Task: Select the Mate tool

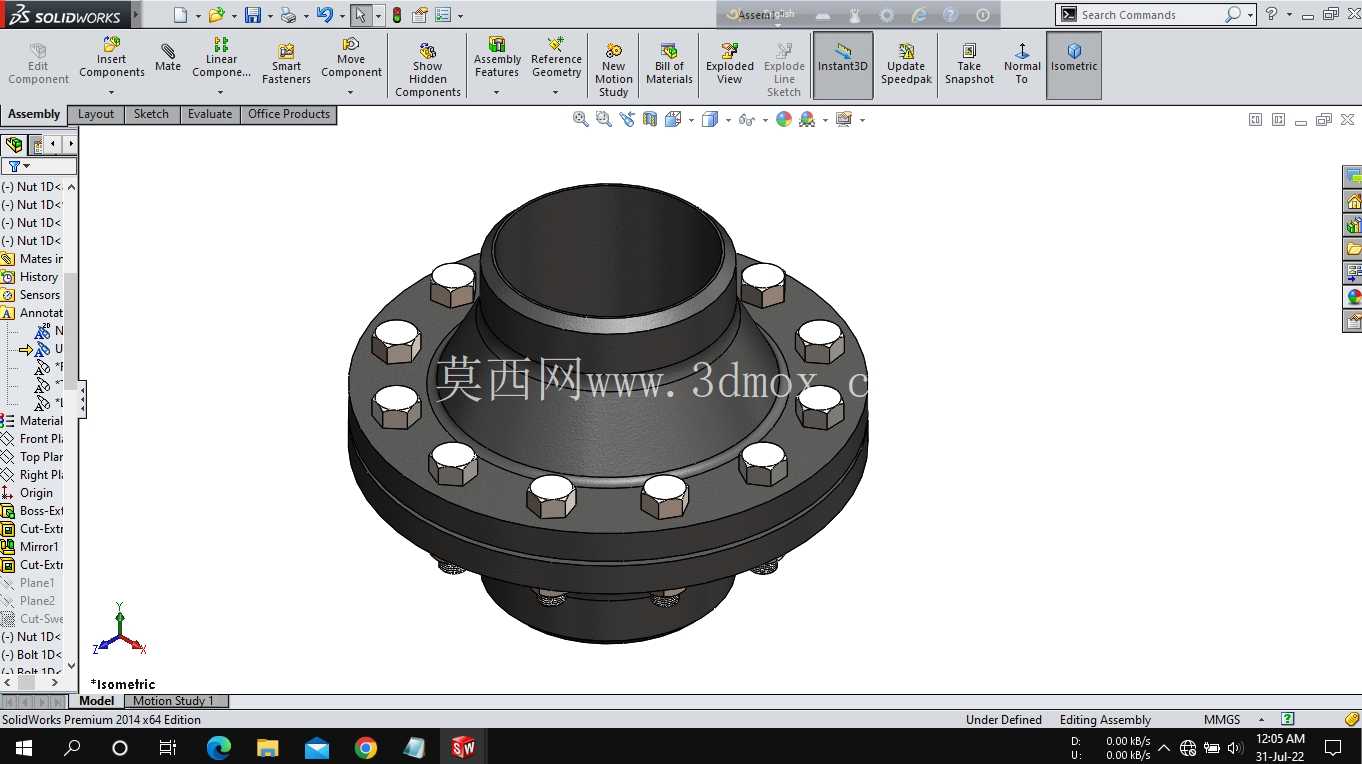Action: (x=168, y=58)
